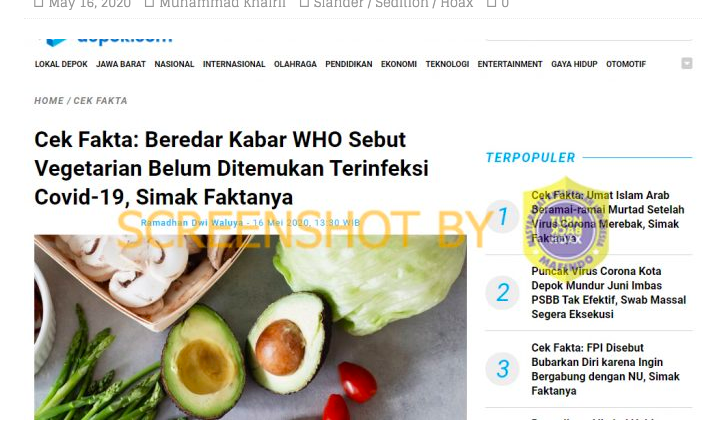Click the CEK FAKTA breadcrumb link
This screenshot has width=724, height=438.
click(100, 101)
